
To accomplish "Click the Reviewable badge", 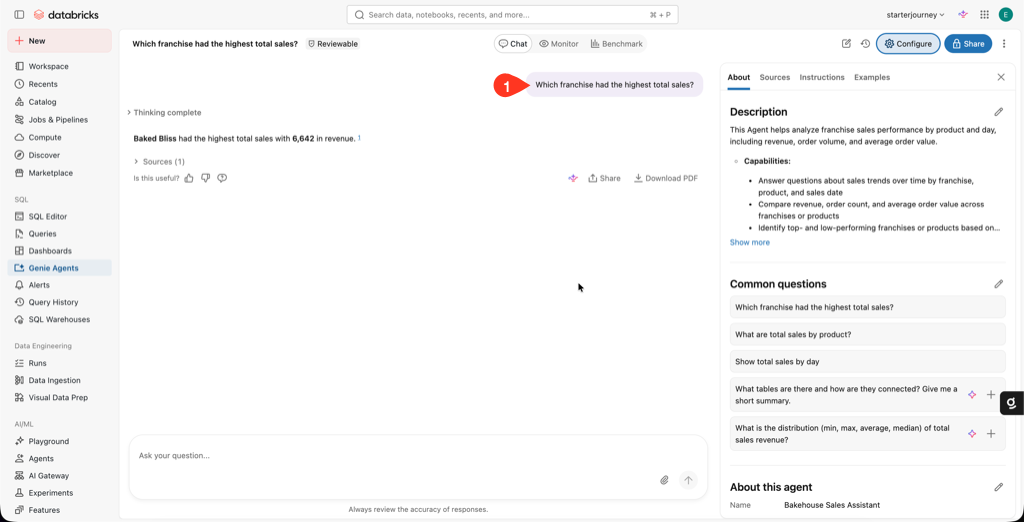I will click(333, 44).
